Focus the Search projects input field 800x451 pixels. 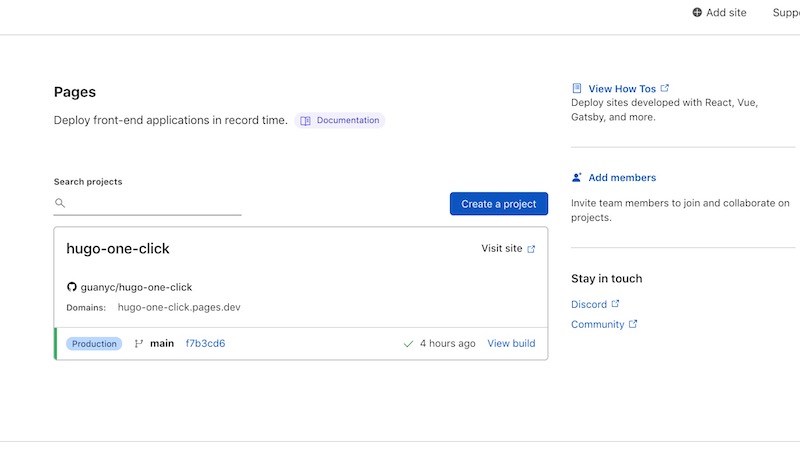point(147,204)
